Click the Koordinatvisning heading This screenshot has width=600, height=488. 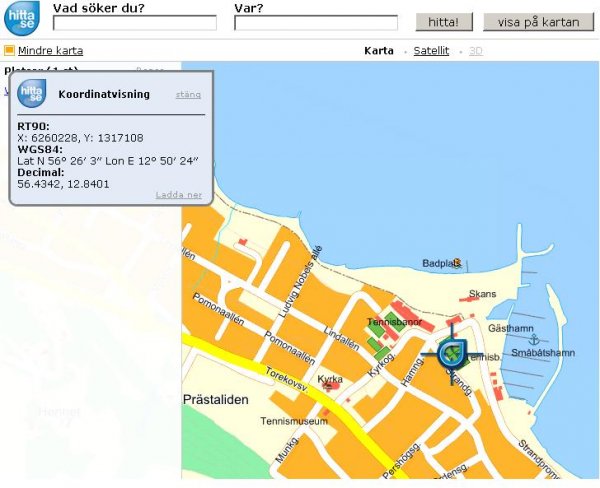[x=104, y=94]
